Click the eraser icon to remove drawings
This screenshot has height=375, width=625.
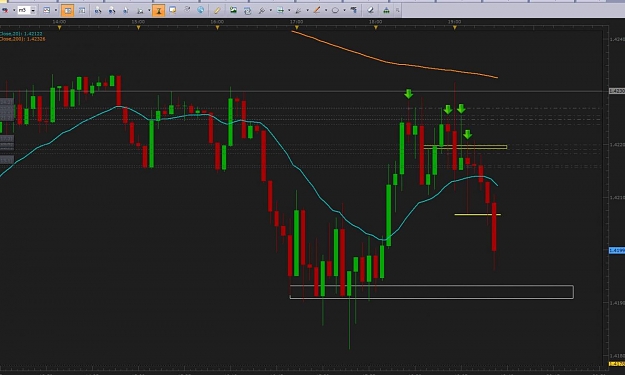[x=371, y=10]
